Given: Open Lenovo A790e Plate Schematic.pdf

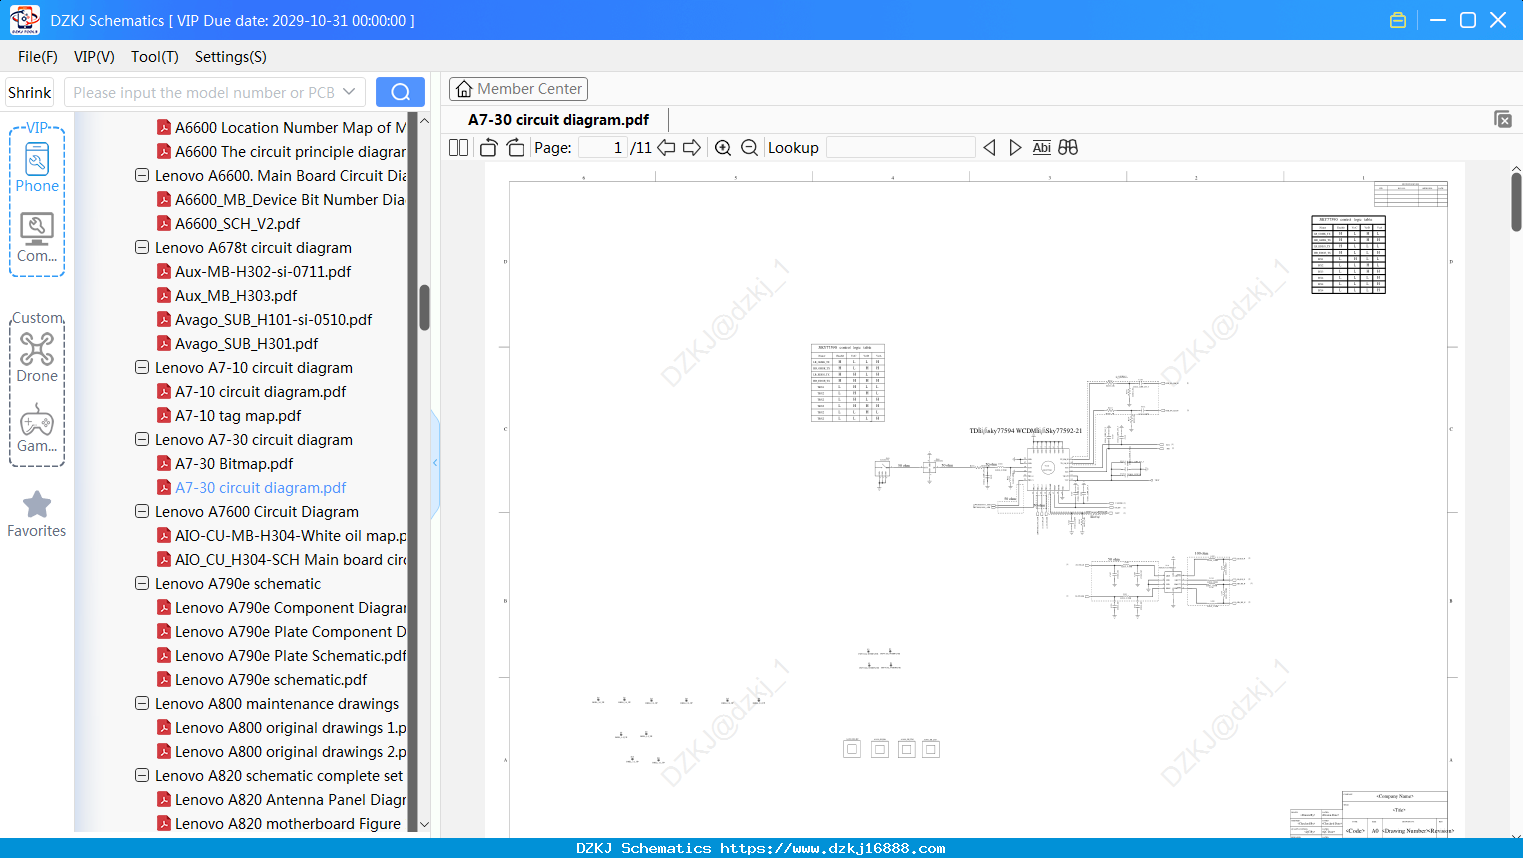Looking at the screenshot, I should (x=290, y=655).
